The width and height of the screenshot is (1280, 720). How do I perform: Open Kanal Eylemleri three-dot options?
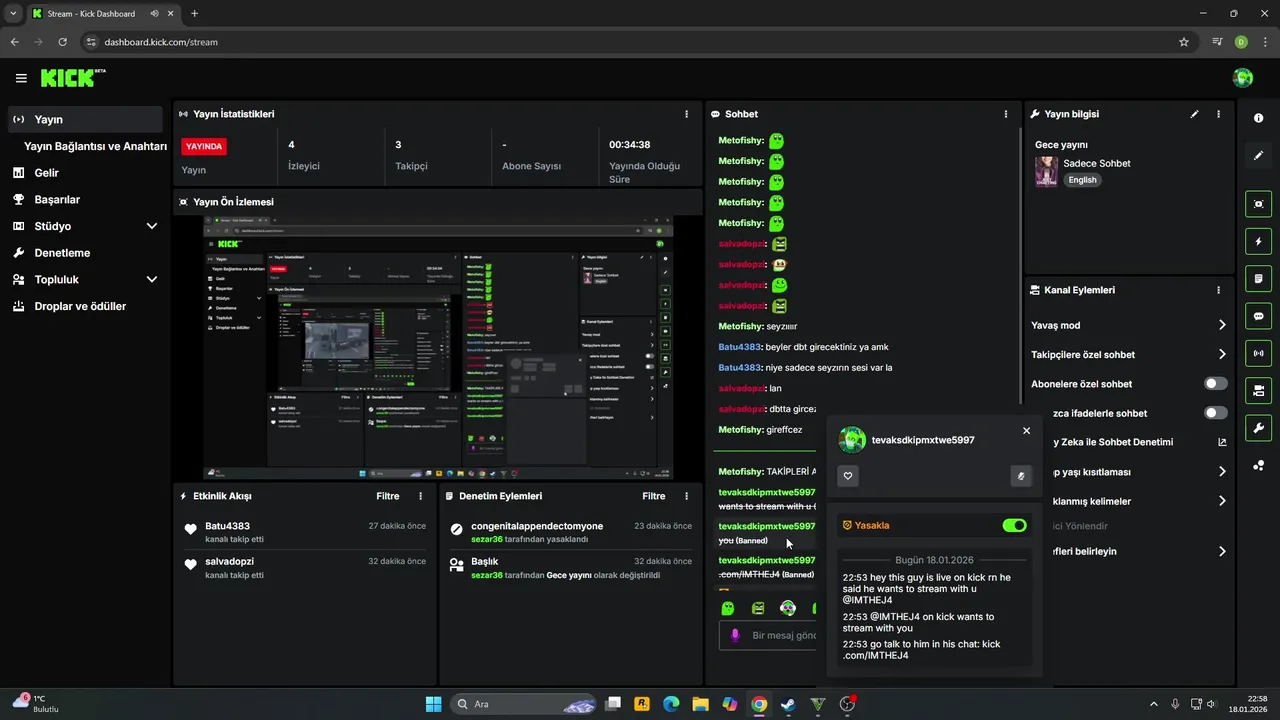[x=1218, y=290]
